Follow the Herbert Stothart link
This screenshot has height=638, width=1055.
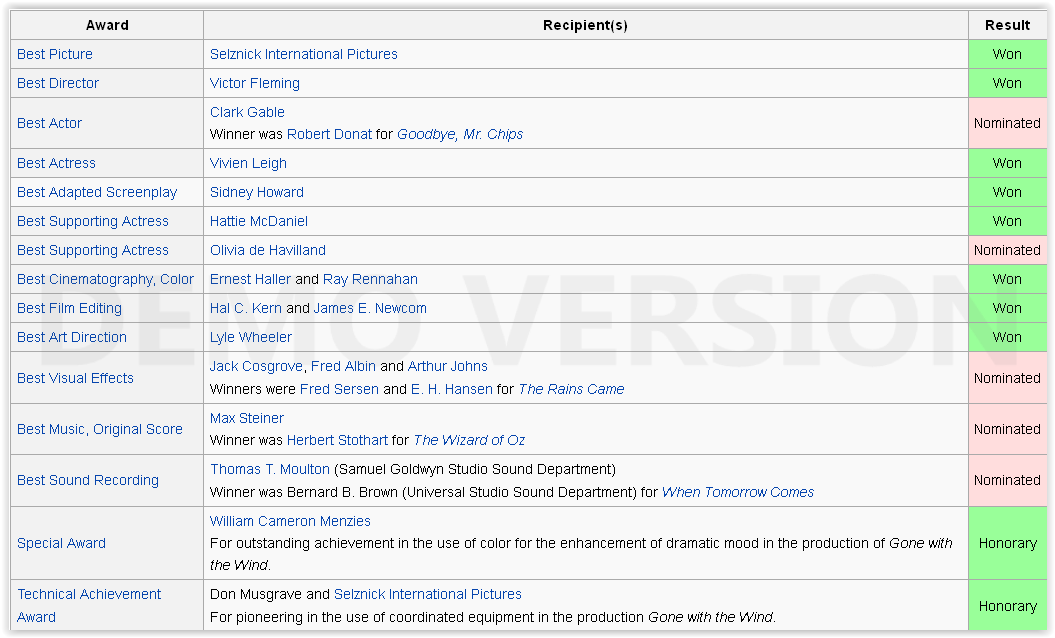(337, 440)
